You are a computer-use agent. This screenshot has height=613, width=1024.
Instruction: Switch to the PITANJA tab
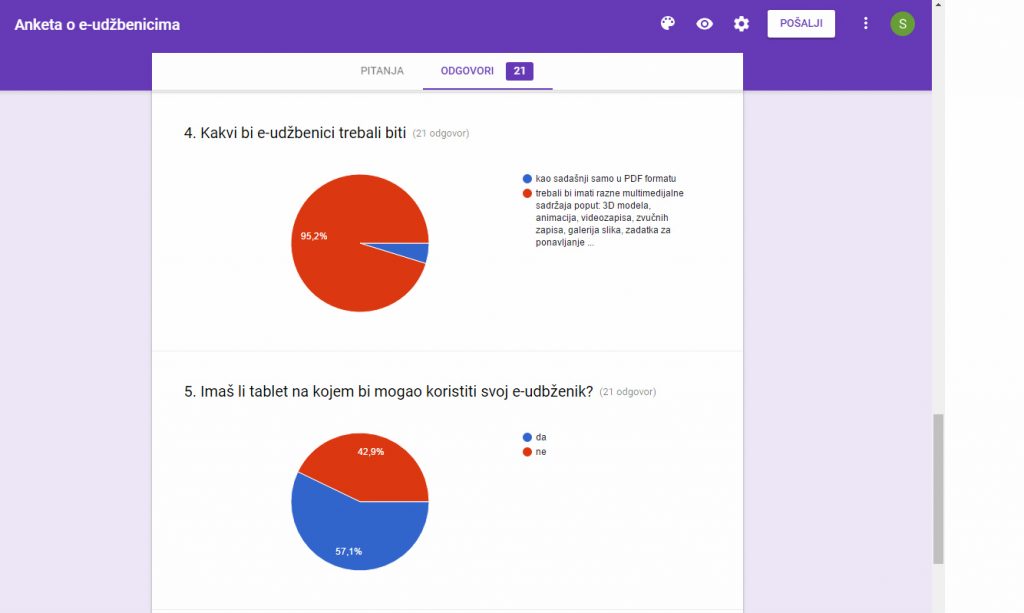pos(382,71)
